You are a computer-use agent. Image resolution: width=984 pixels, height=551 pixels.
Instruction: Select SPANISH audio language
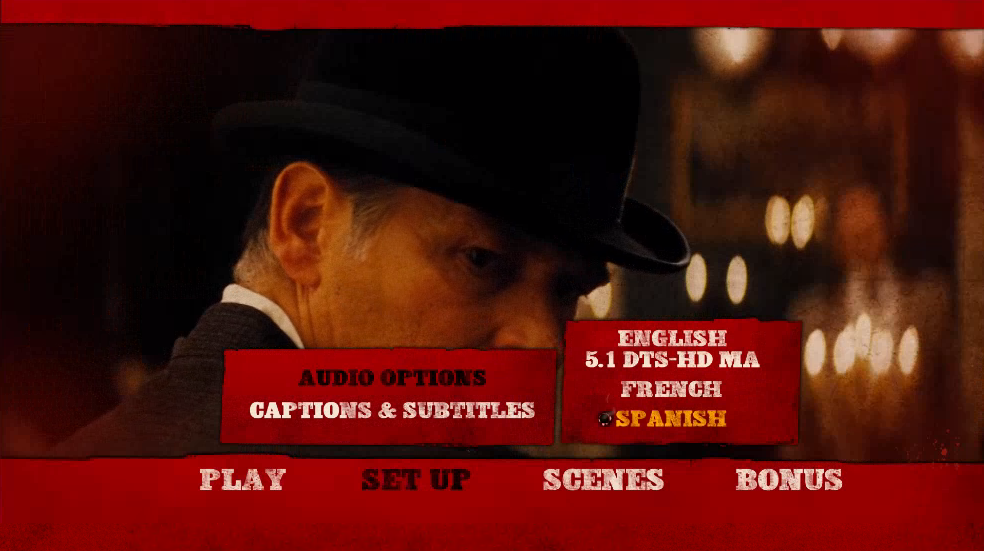[x=671, y=419]
